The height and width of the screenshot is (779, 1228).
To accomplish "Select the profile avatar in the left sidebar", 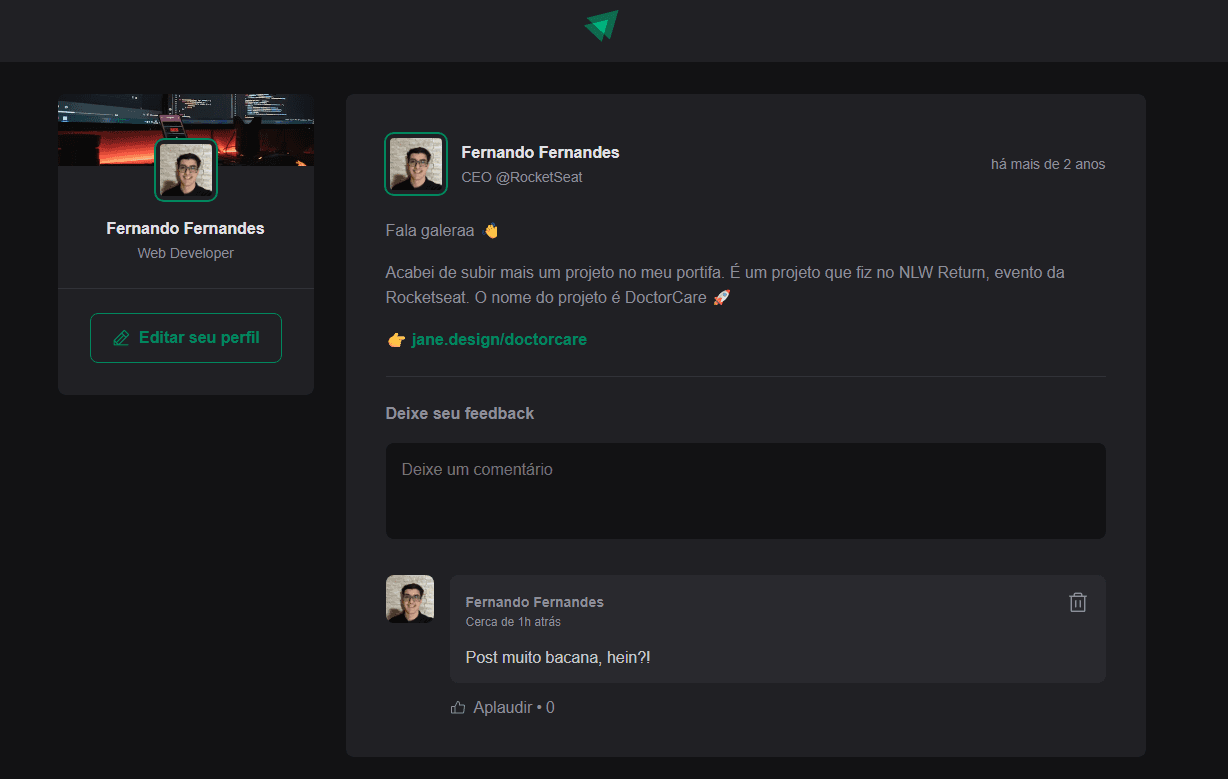I will click(185, 170).
